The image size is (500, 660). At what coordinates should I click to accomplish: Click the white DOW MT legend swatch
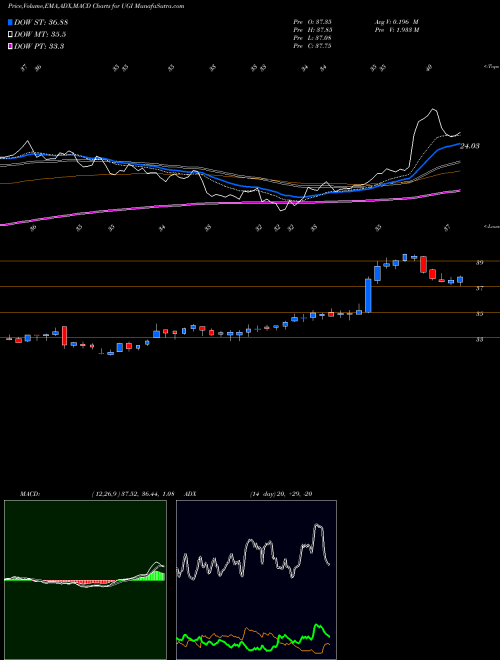pyautogui.click(x=10, y=35)
